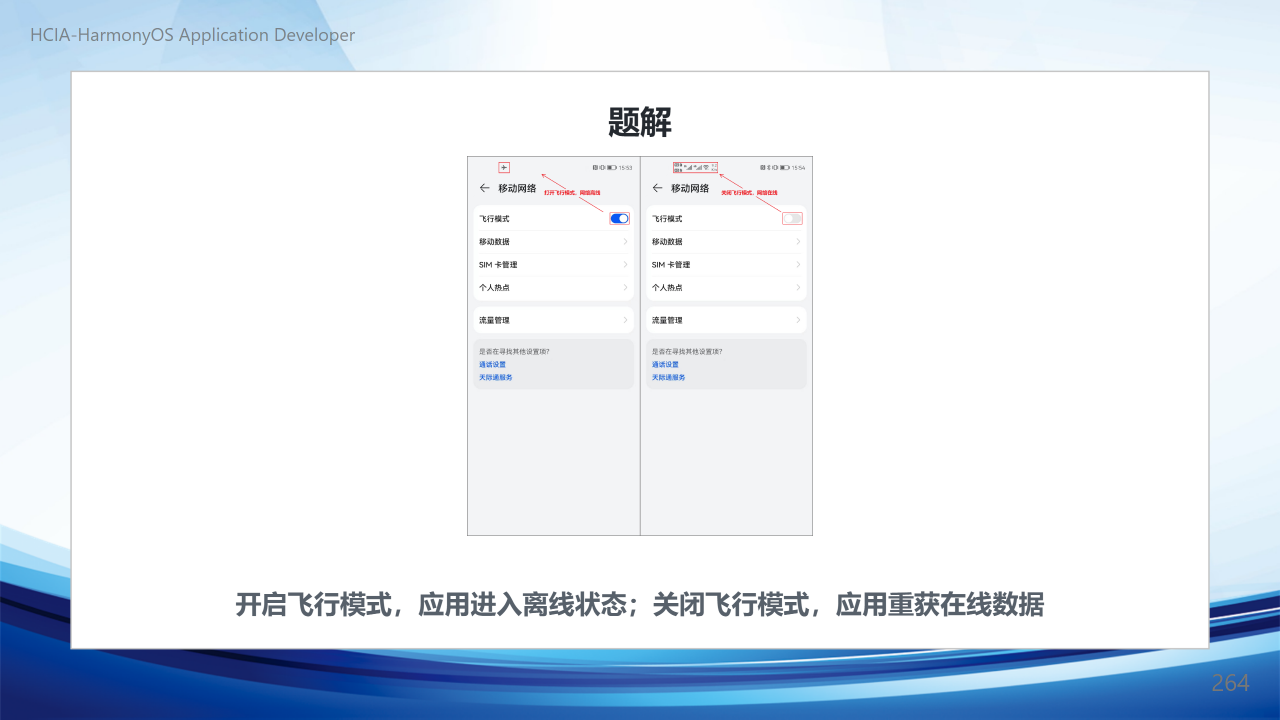This screenshot has width=1280, height=720.
Task: Click the battery icon beside the 15:54 clock
Action: tap(785, 167)
